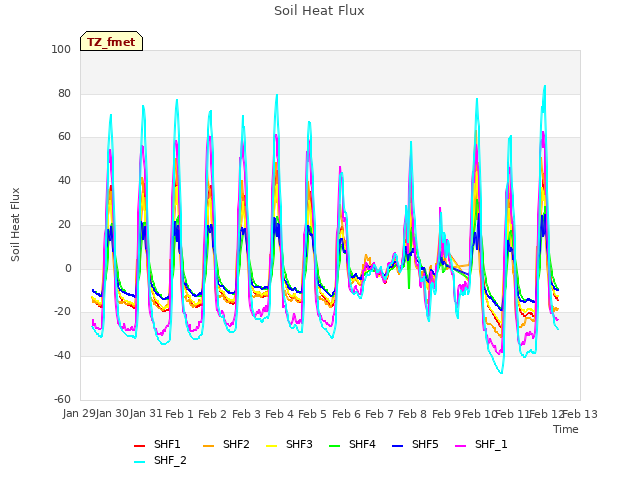The width and height of the screenshot is (640, 480).
Task: Click the Feb 11 x-axis date label
Action: [512, 414]
